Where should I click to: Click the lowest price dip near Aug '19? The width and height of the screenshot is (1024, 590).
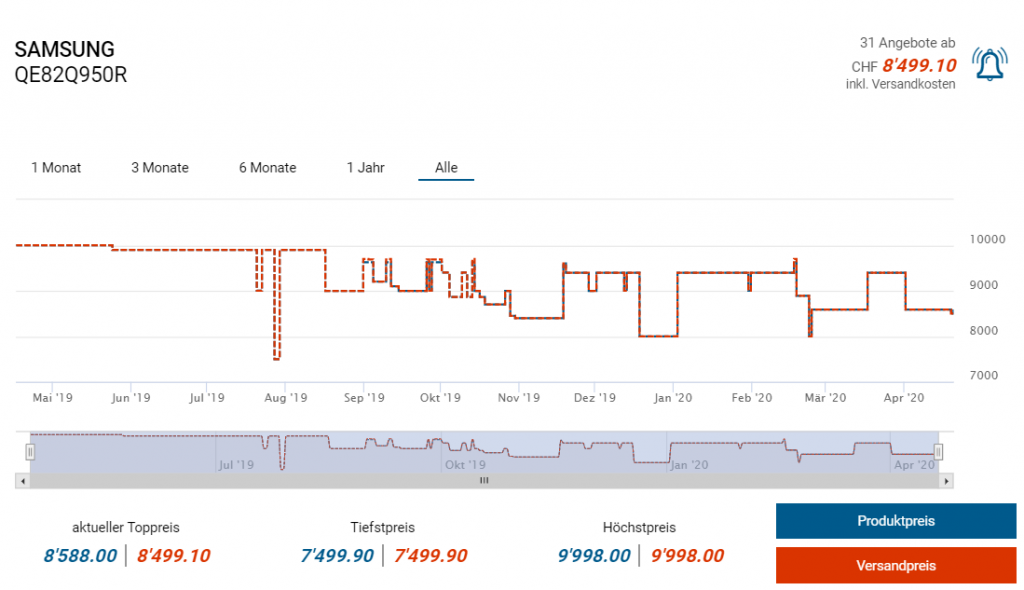[x=276, y=357]
